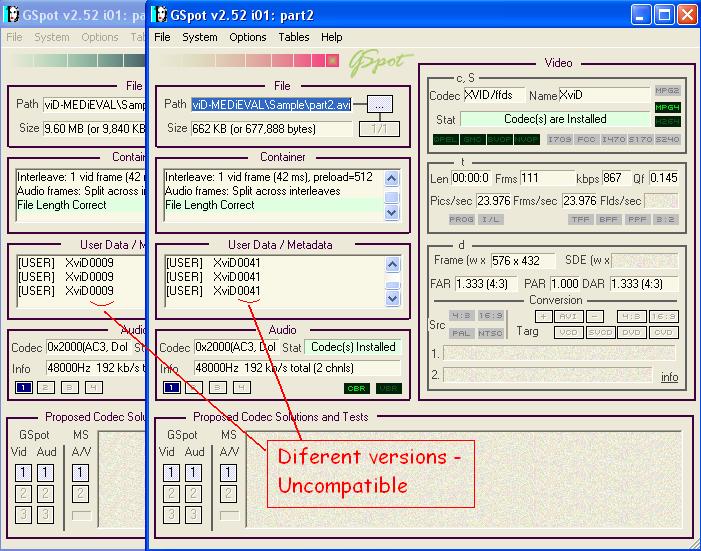Select audio stream 1 in the back window

(24, 387)
